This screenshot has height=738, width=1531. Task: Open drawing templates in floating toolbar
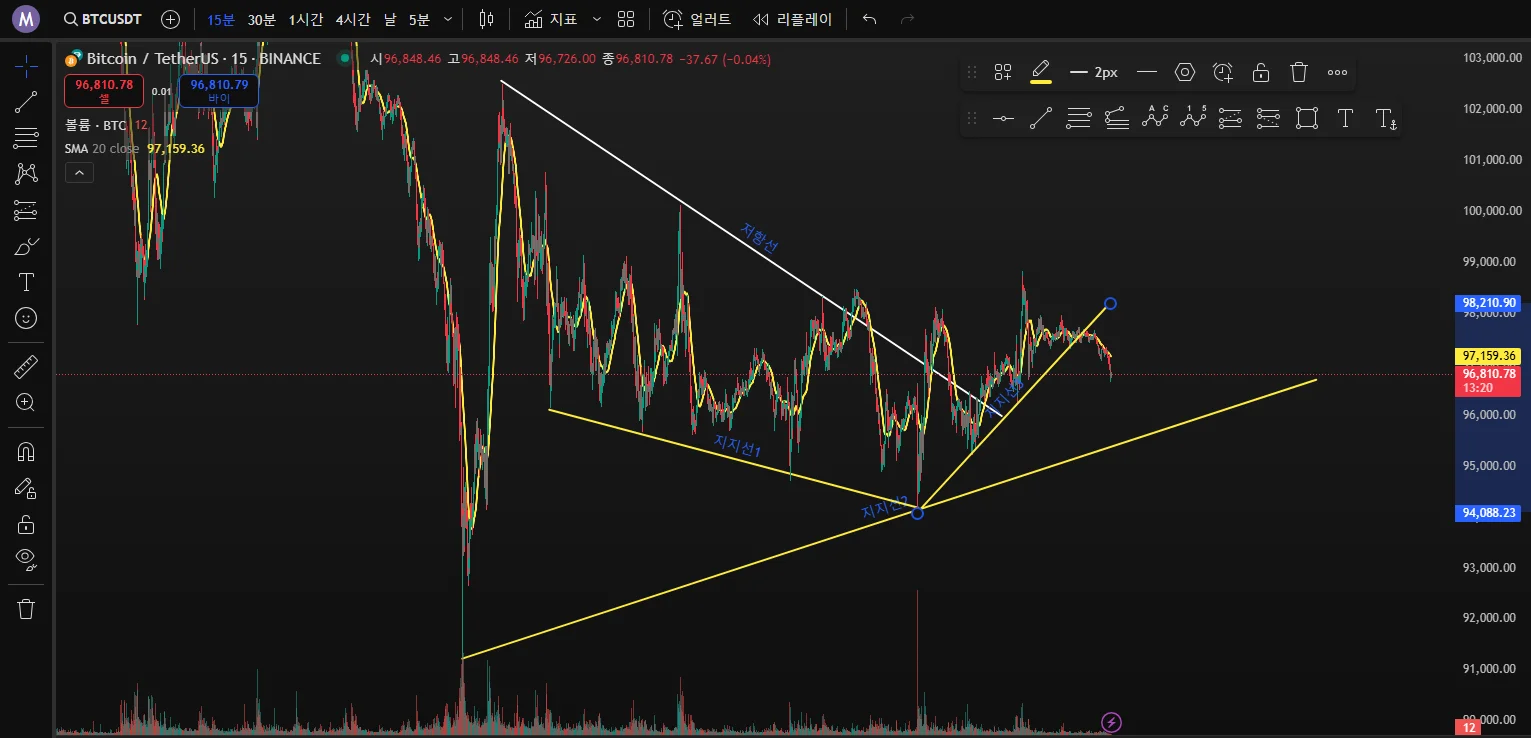[1002, 72]
